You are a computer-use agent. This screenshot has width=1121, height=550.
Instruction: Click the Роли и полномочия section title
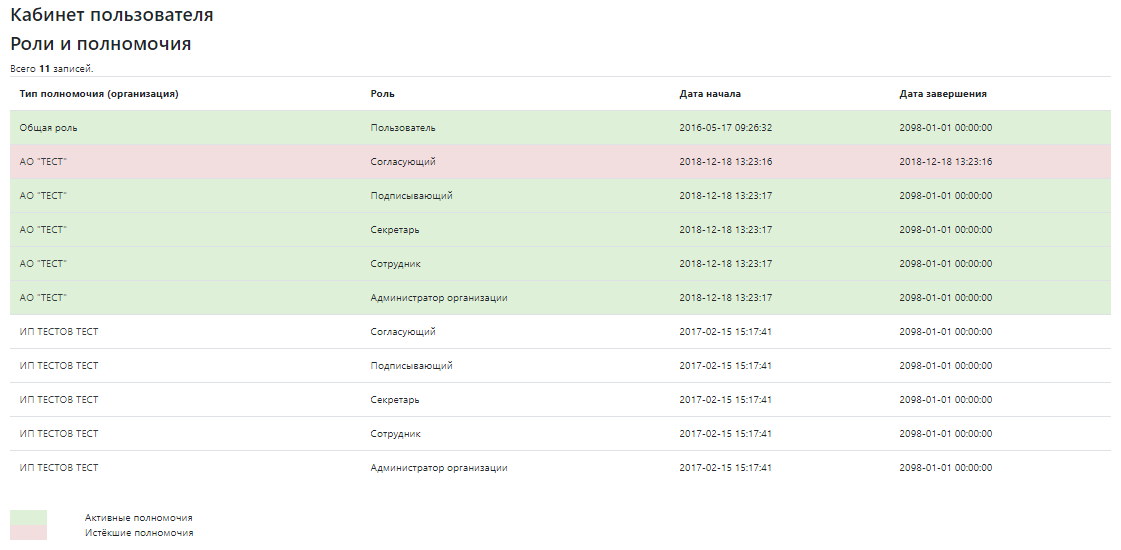tap(100, 44)
